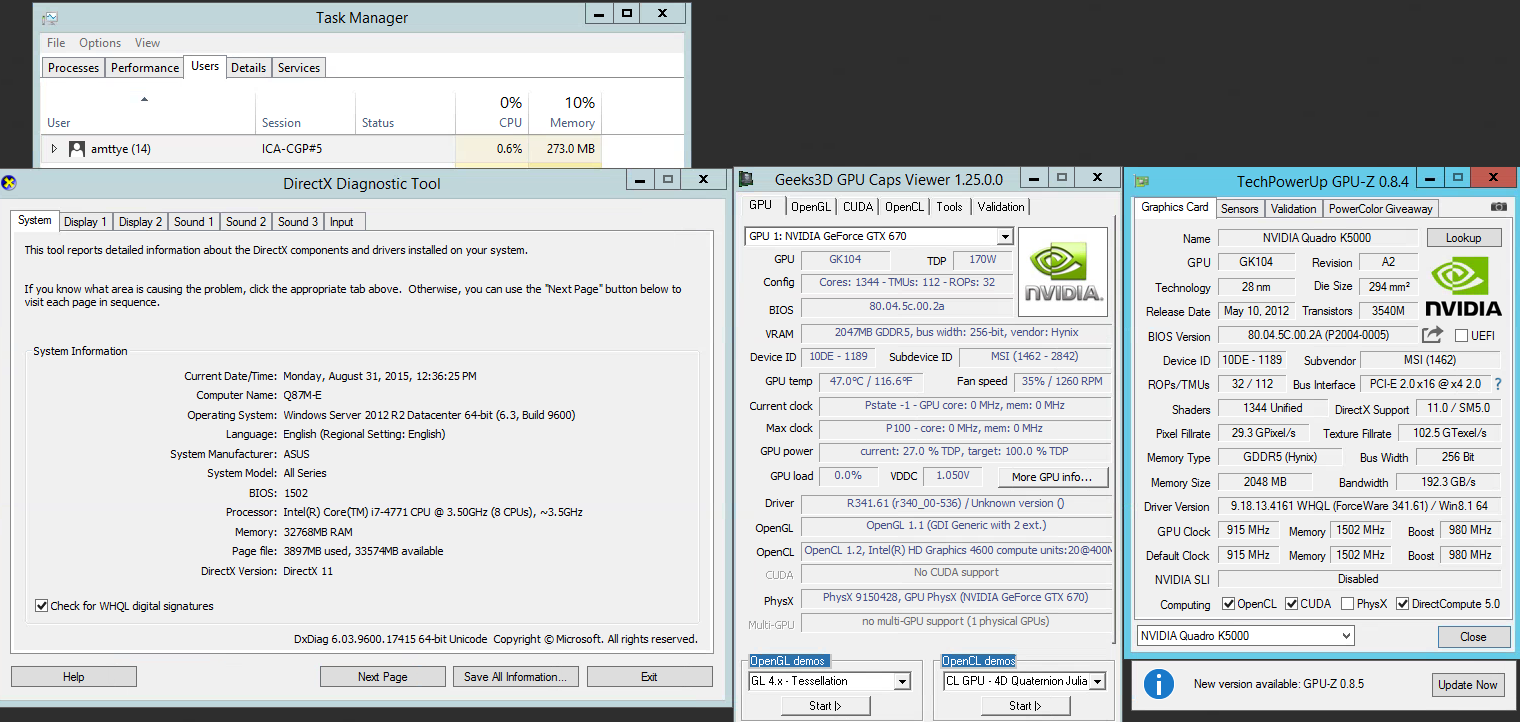
Task: Switch to OpenCL tab in GPU Caps Viewer
Action: [x=904, y=207]
